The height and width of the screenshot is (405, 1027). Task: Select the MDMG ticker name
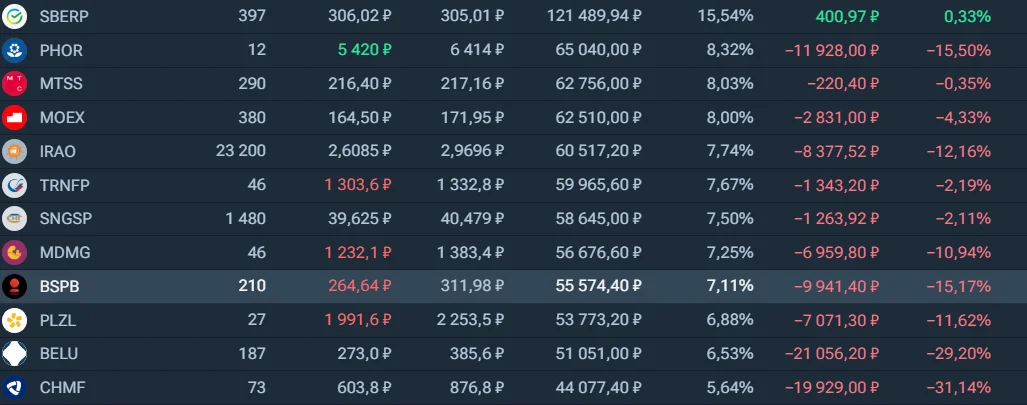click(x=65, y=253)
